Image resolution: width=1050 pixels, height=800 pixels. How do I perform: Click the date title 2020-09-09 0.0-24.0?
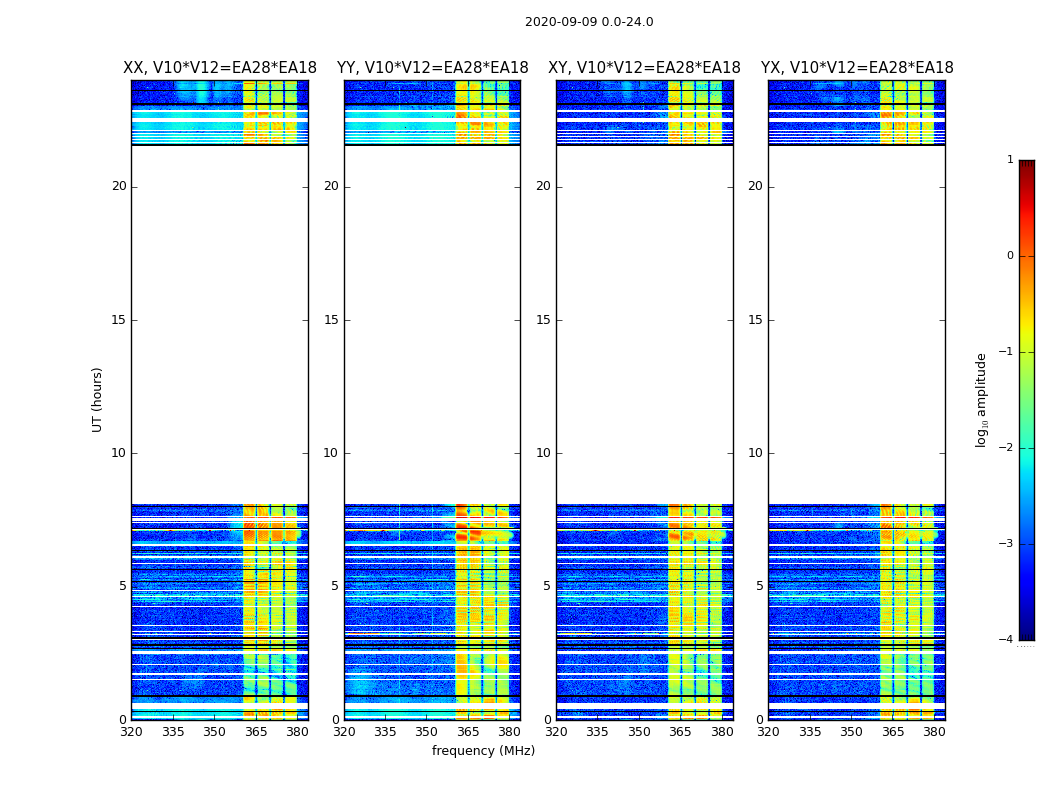[x=589, y=22]
